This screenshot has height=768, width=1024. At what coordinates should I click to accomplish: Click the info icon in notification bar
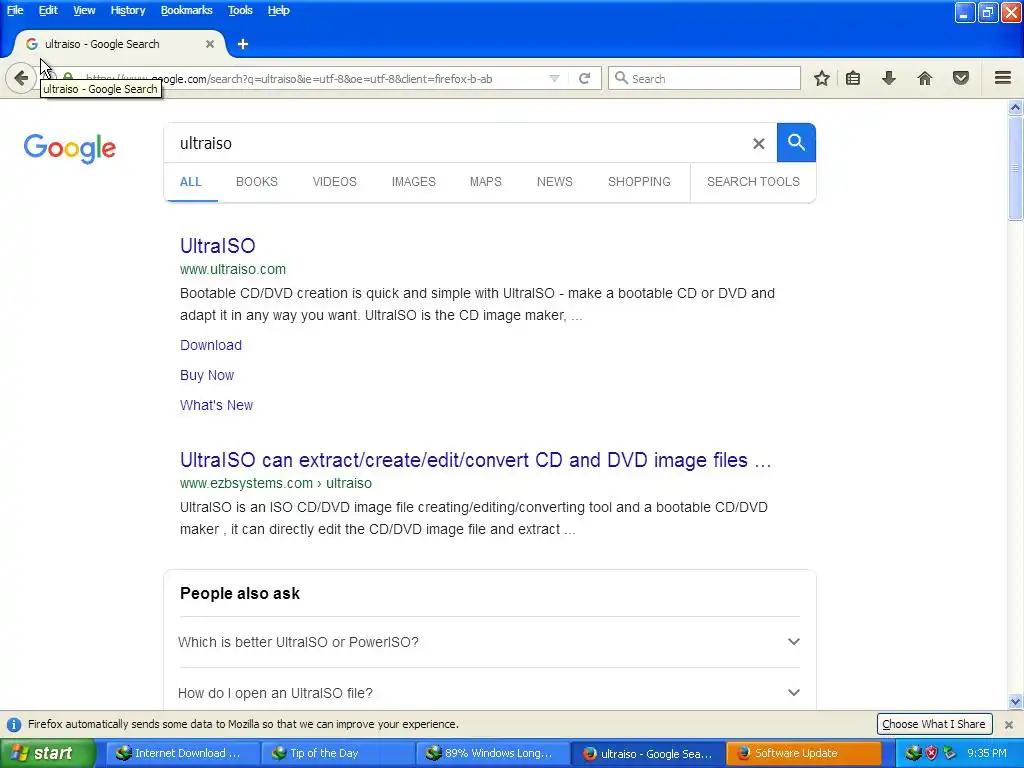tap(14, 724)
